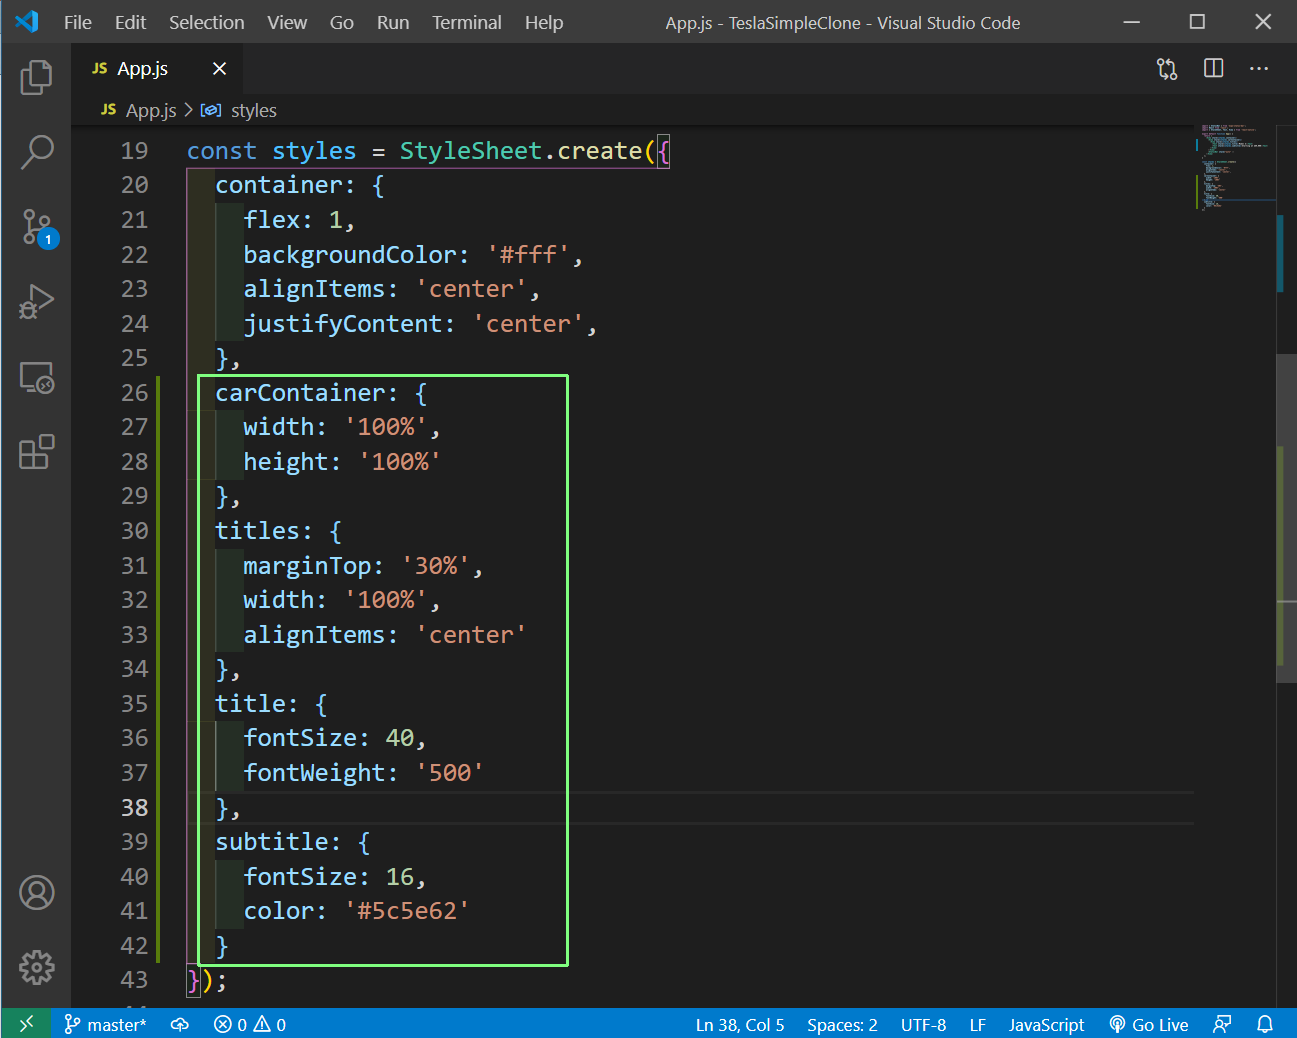Click the titles key on line 30
Viewport: 1297px width, 1038px height.
(257, 531)
